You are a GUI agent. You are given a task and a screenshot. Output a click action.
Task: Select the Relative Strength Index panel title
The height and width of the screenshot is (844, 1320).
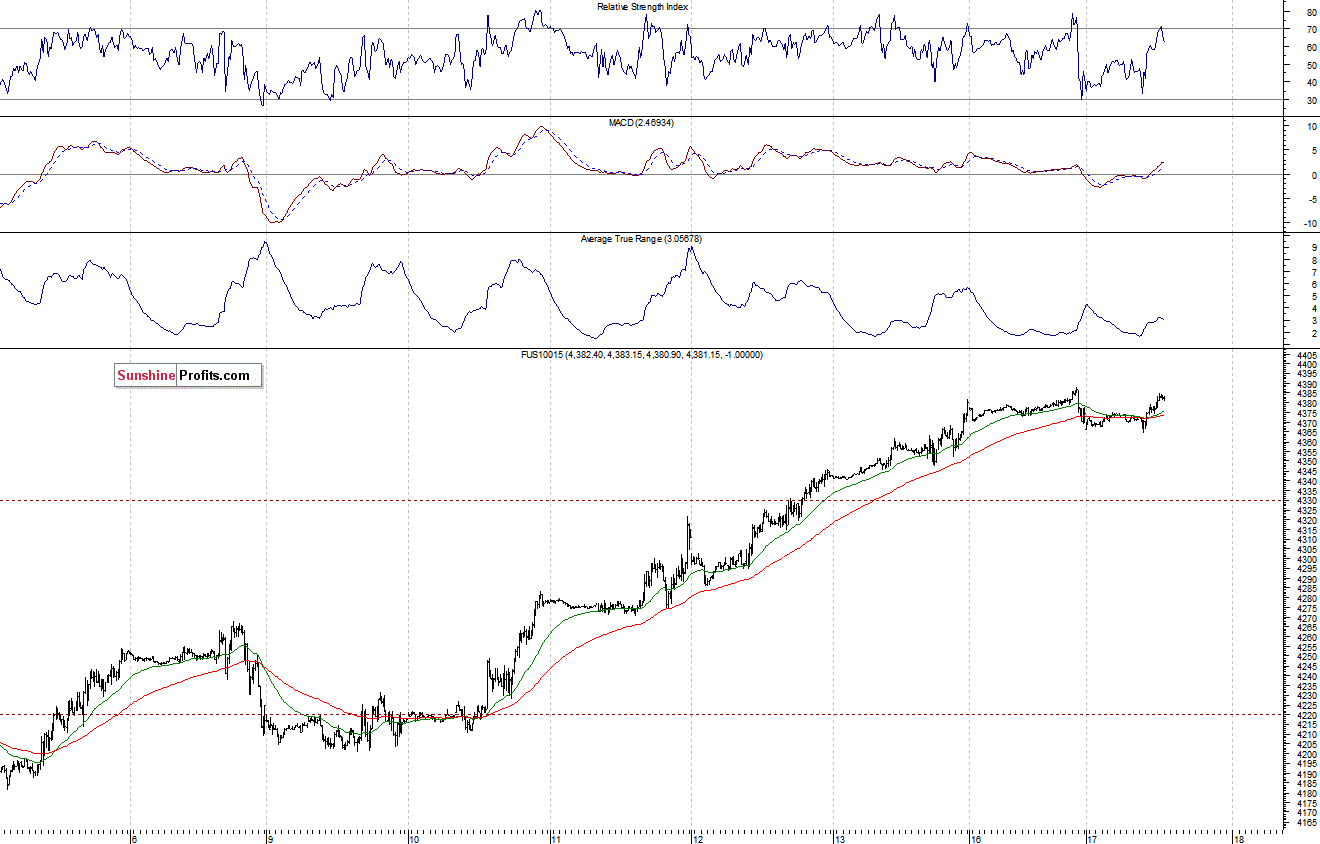point(642,6)
